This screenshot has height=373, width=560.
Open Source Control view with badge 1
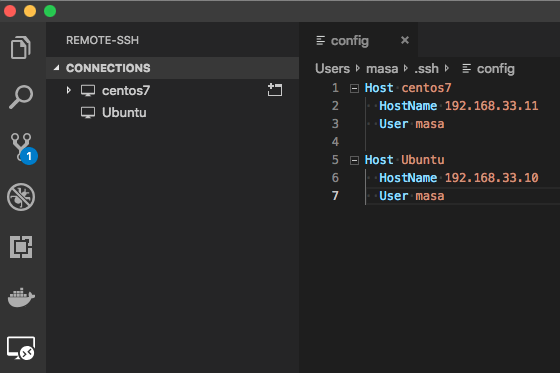24,148
